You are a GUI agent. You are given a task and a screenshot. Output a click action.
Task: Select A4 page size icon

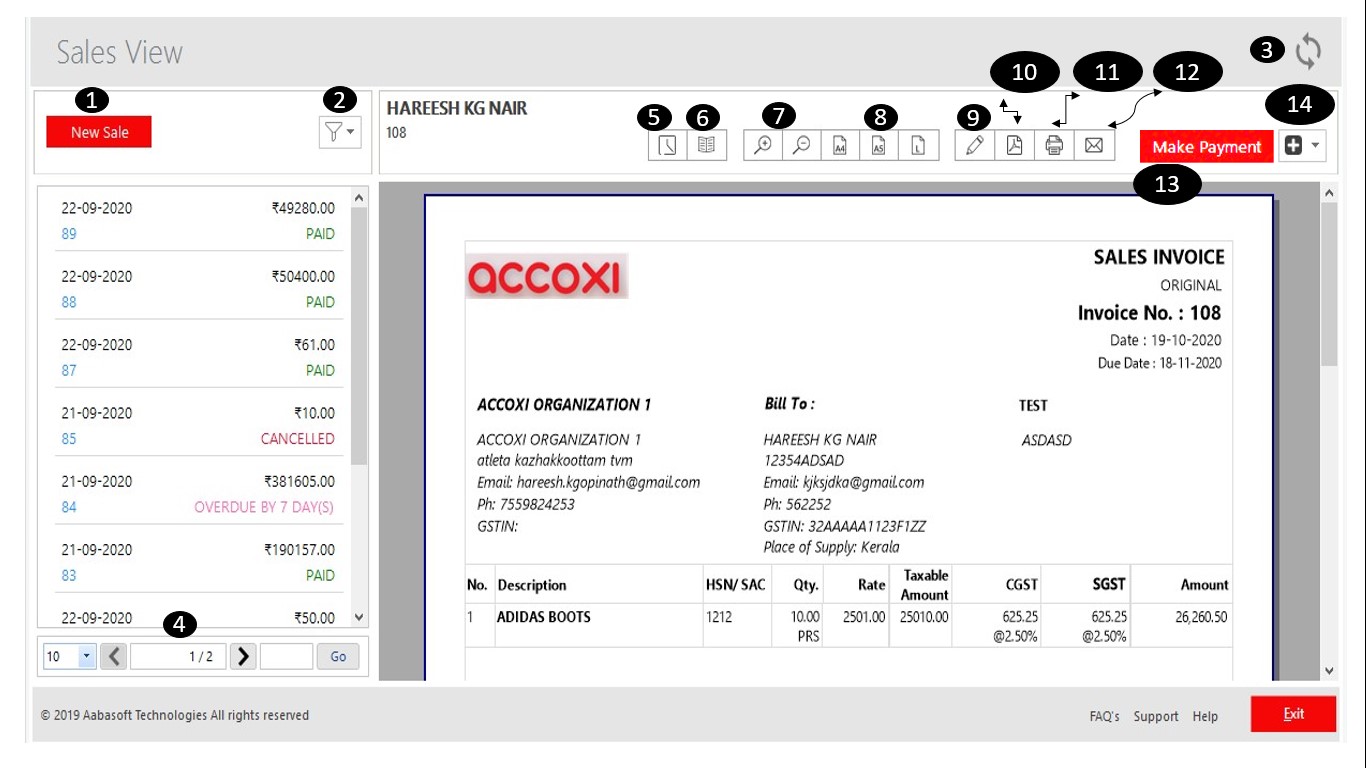click(840, 146)
